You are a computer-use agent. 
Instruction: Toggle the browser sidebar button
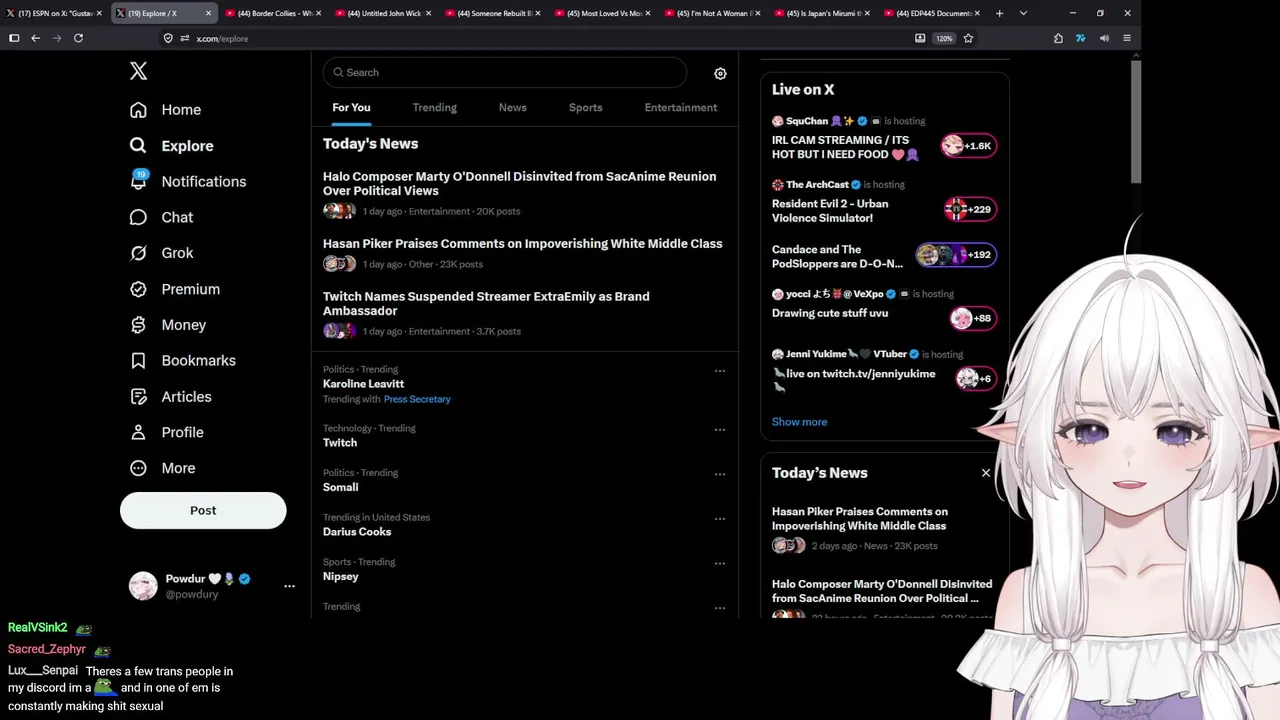coord(14,38)
